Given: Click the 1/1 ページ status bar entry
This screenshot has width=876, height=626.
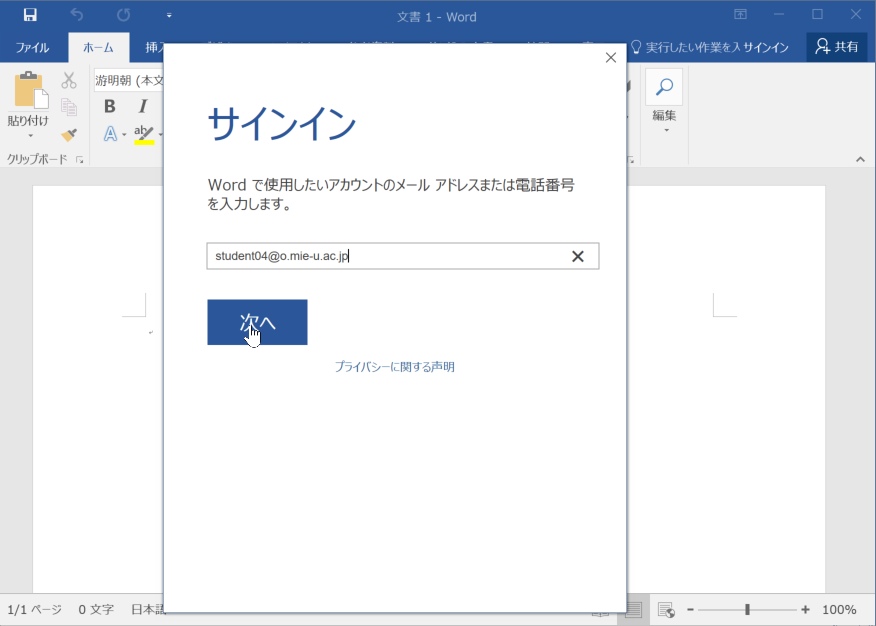Looking at the screenshot, I should [x=35, y=609].
